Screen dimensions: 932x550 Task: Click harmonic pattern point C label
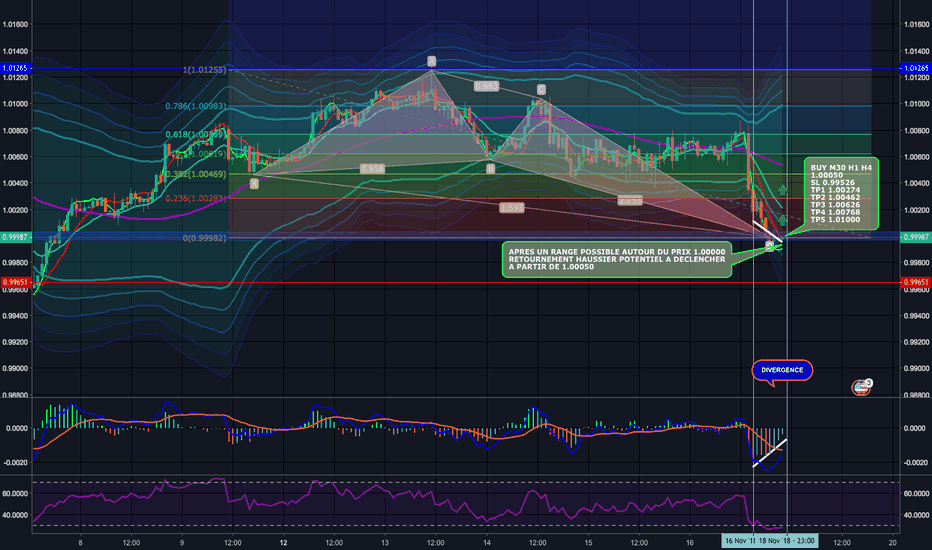coord(541,89)
